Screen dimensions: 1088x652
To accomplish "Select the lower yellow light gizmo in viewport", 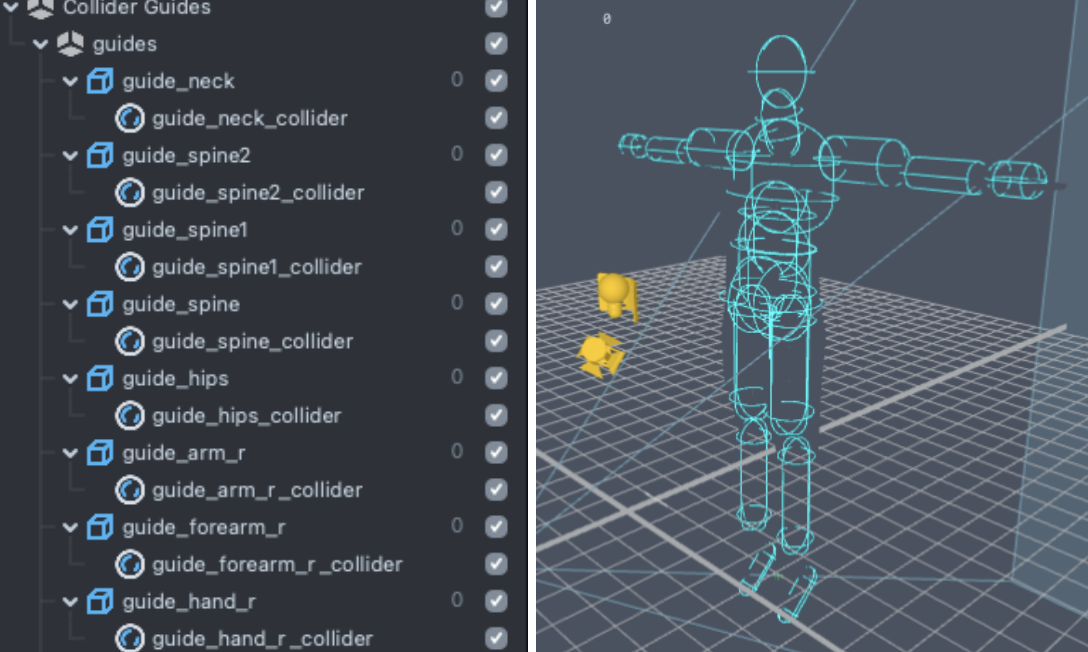I will (x=600, y=355).
